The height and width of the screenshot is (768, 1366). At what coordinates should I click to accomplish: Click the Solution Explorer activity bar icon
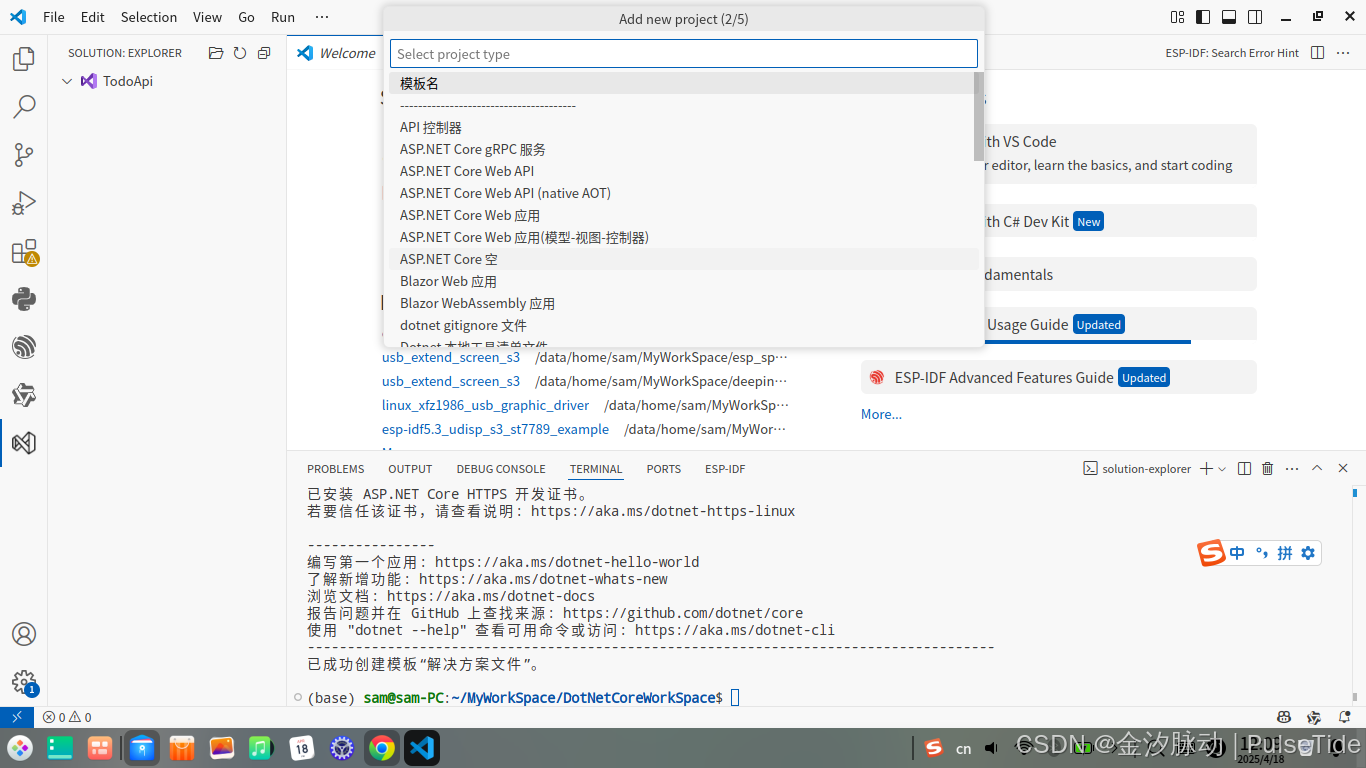pos(24,443)
